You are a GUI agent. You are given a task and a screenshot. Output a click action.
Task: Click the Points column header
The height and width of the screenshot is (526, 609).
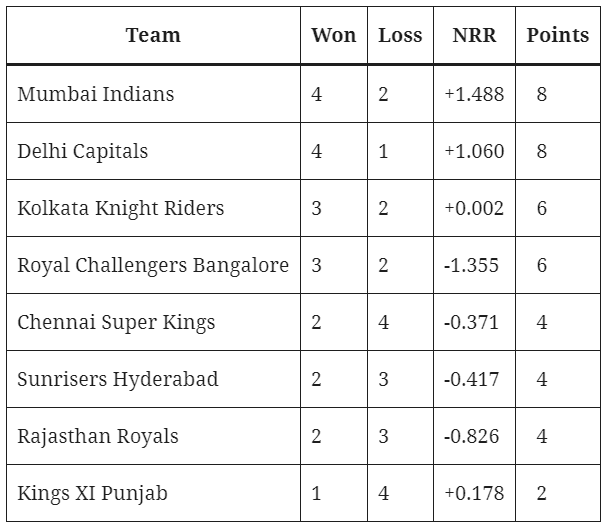pyautogui.click(x=558, y=35)
